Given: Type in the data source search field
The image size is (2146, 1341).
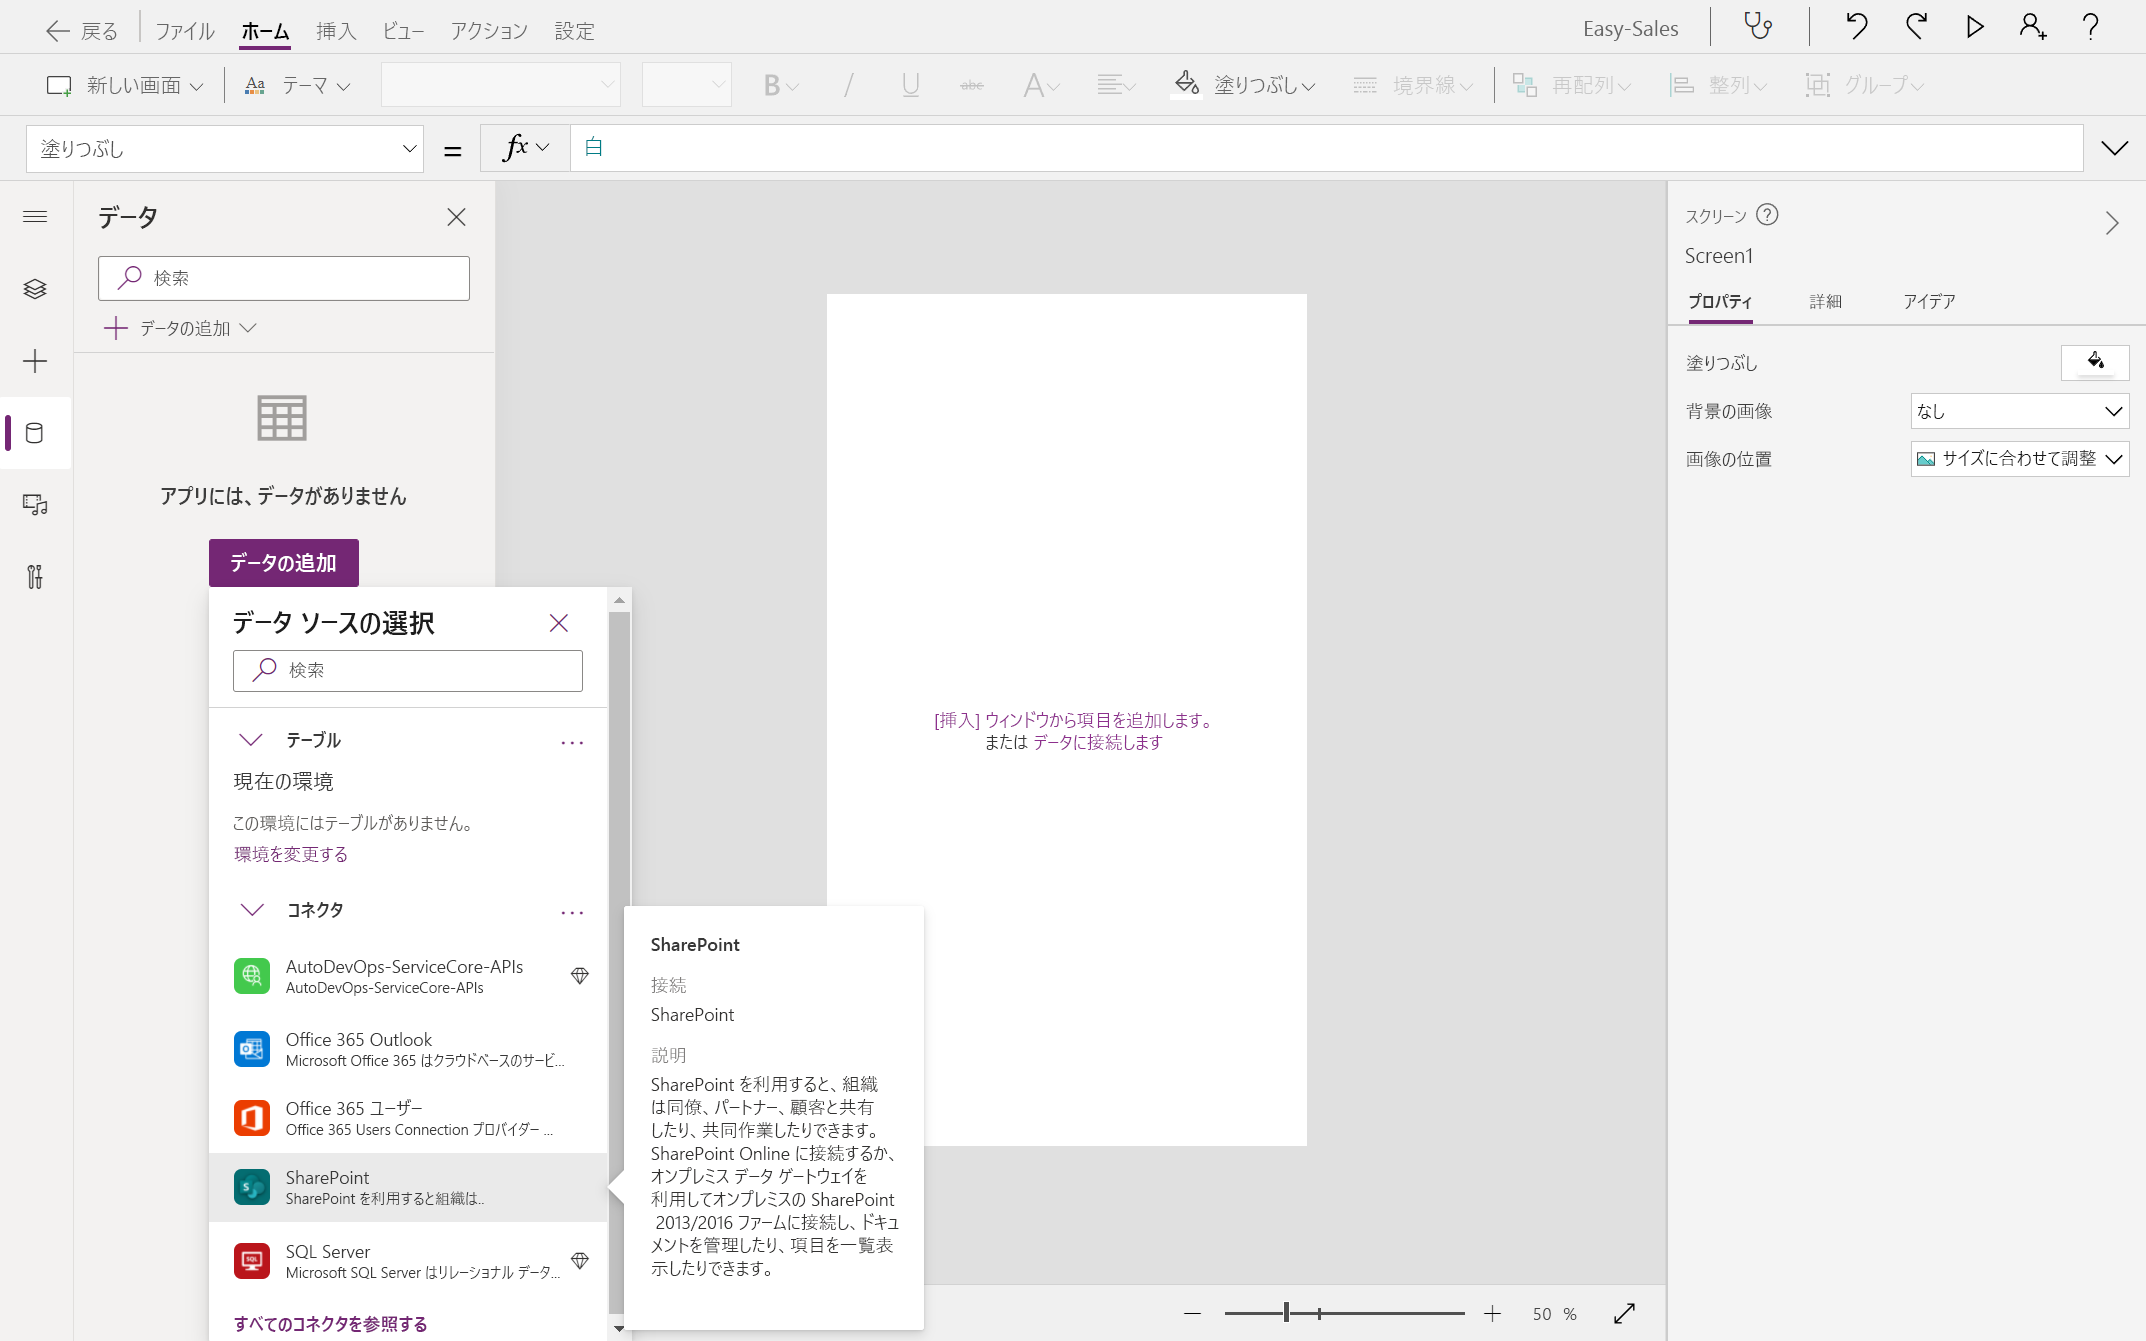Looking at the screenshot, I should click(407, 670).
